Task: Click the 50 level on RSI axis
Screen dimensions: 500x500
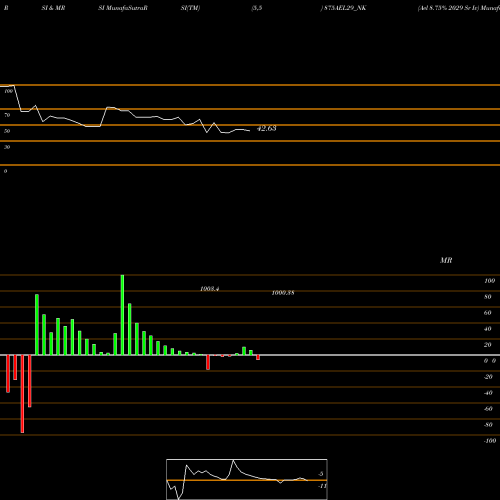Action: (7, 131)
